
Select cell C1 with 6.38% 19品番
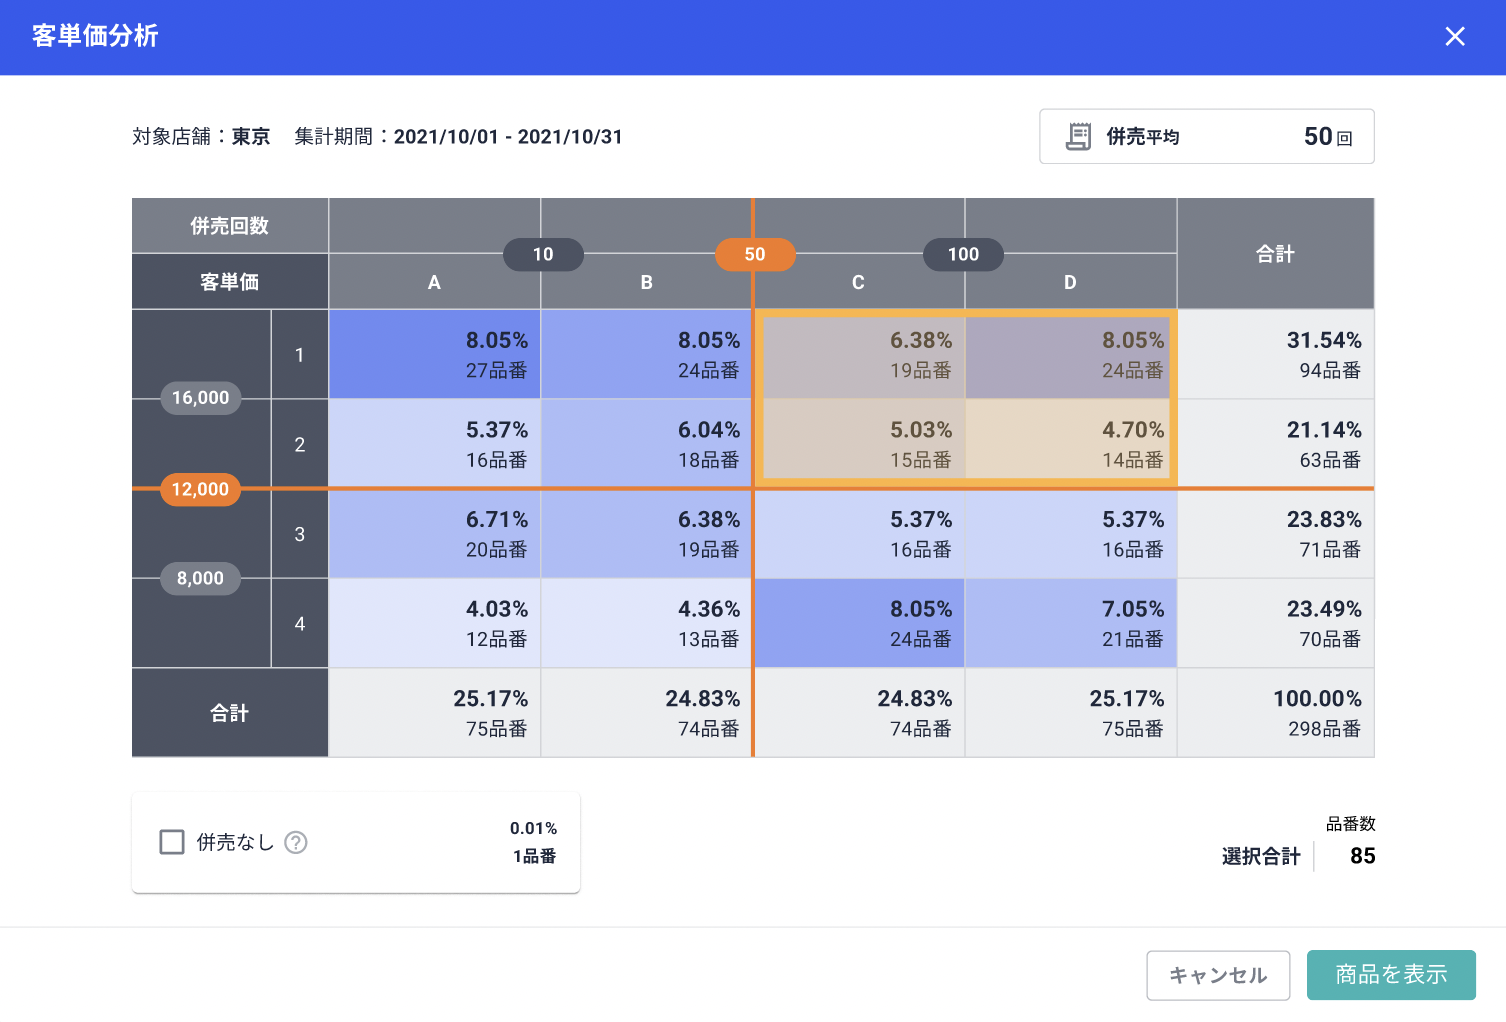pyautogui.click(x=860, y=355)
